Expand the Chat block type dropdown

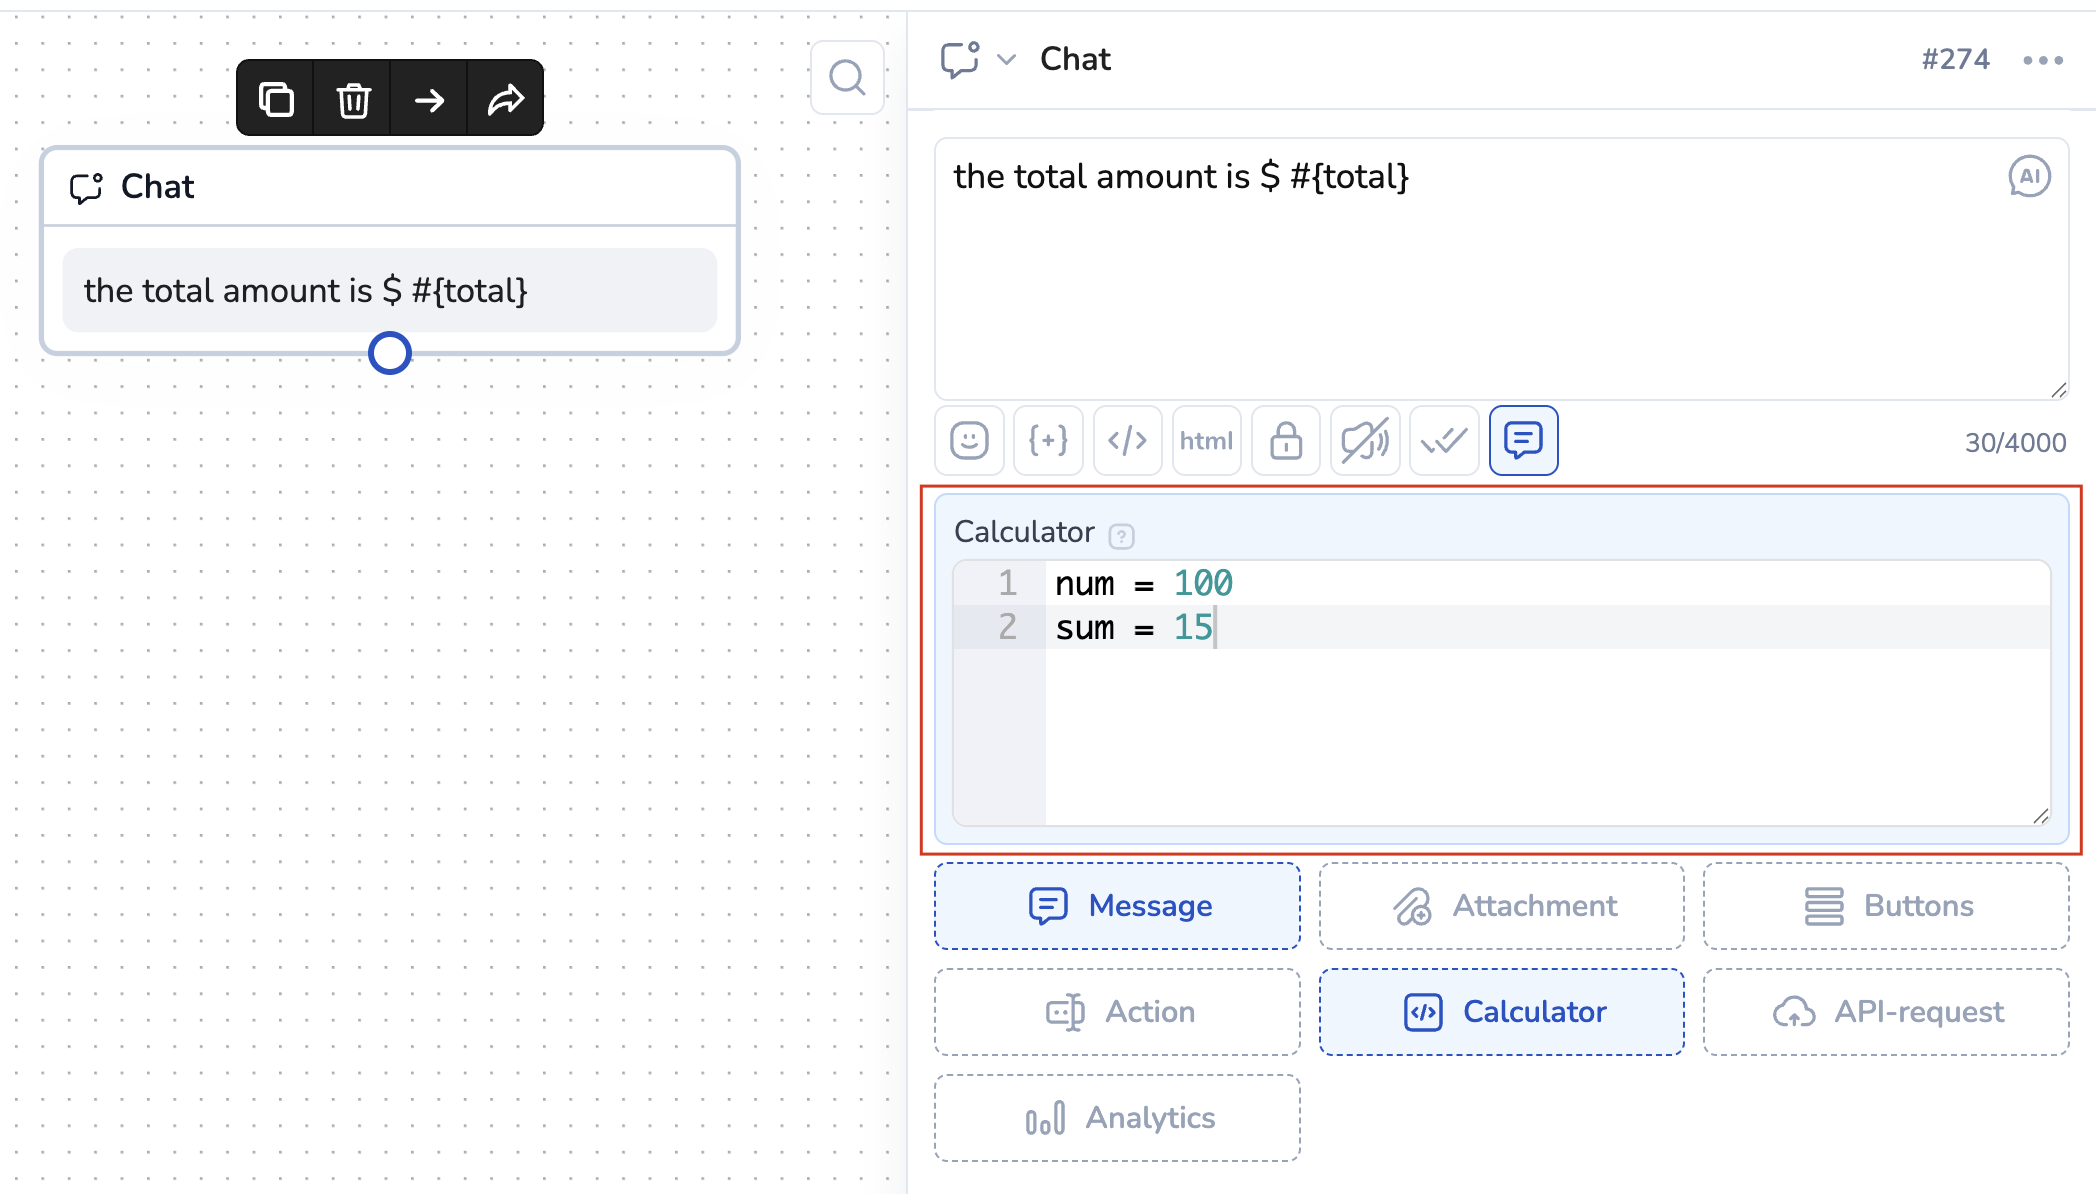point(1007,60)
